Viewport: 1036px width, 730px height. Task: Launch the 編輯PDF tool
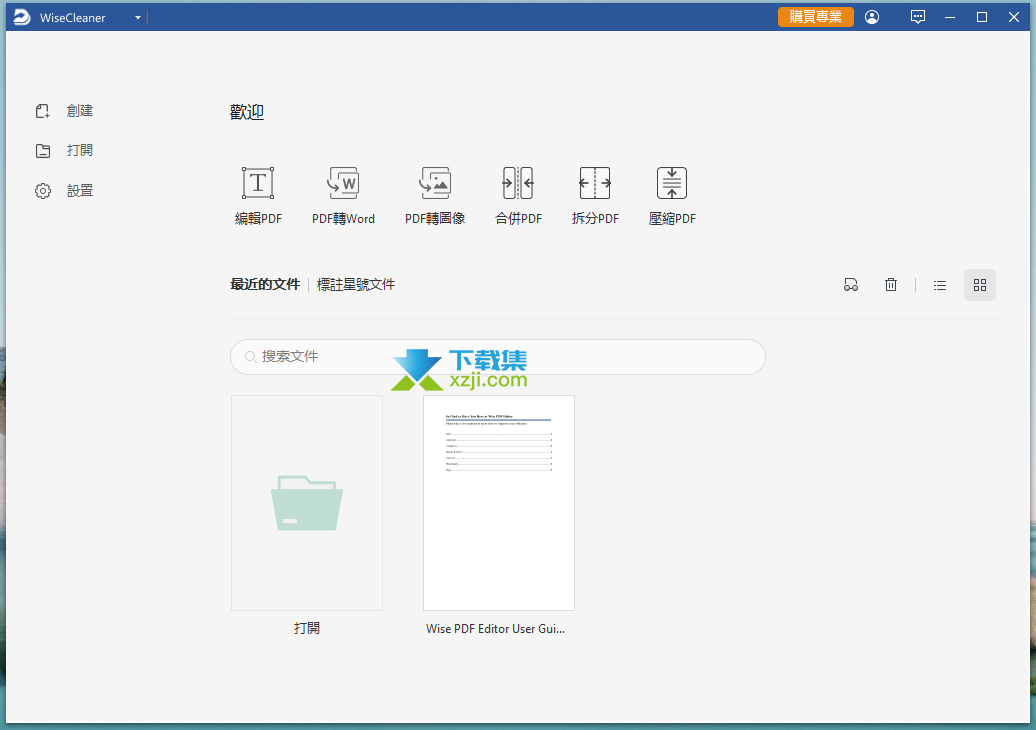pyautogui.click(x=258, y=196)
